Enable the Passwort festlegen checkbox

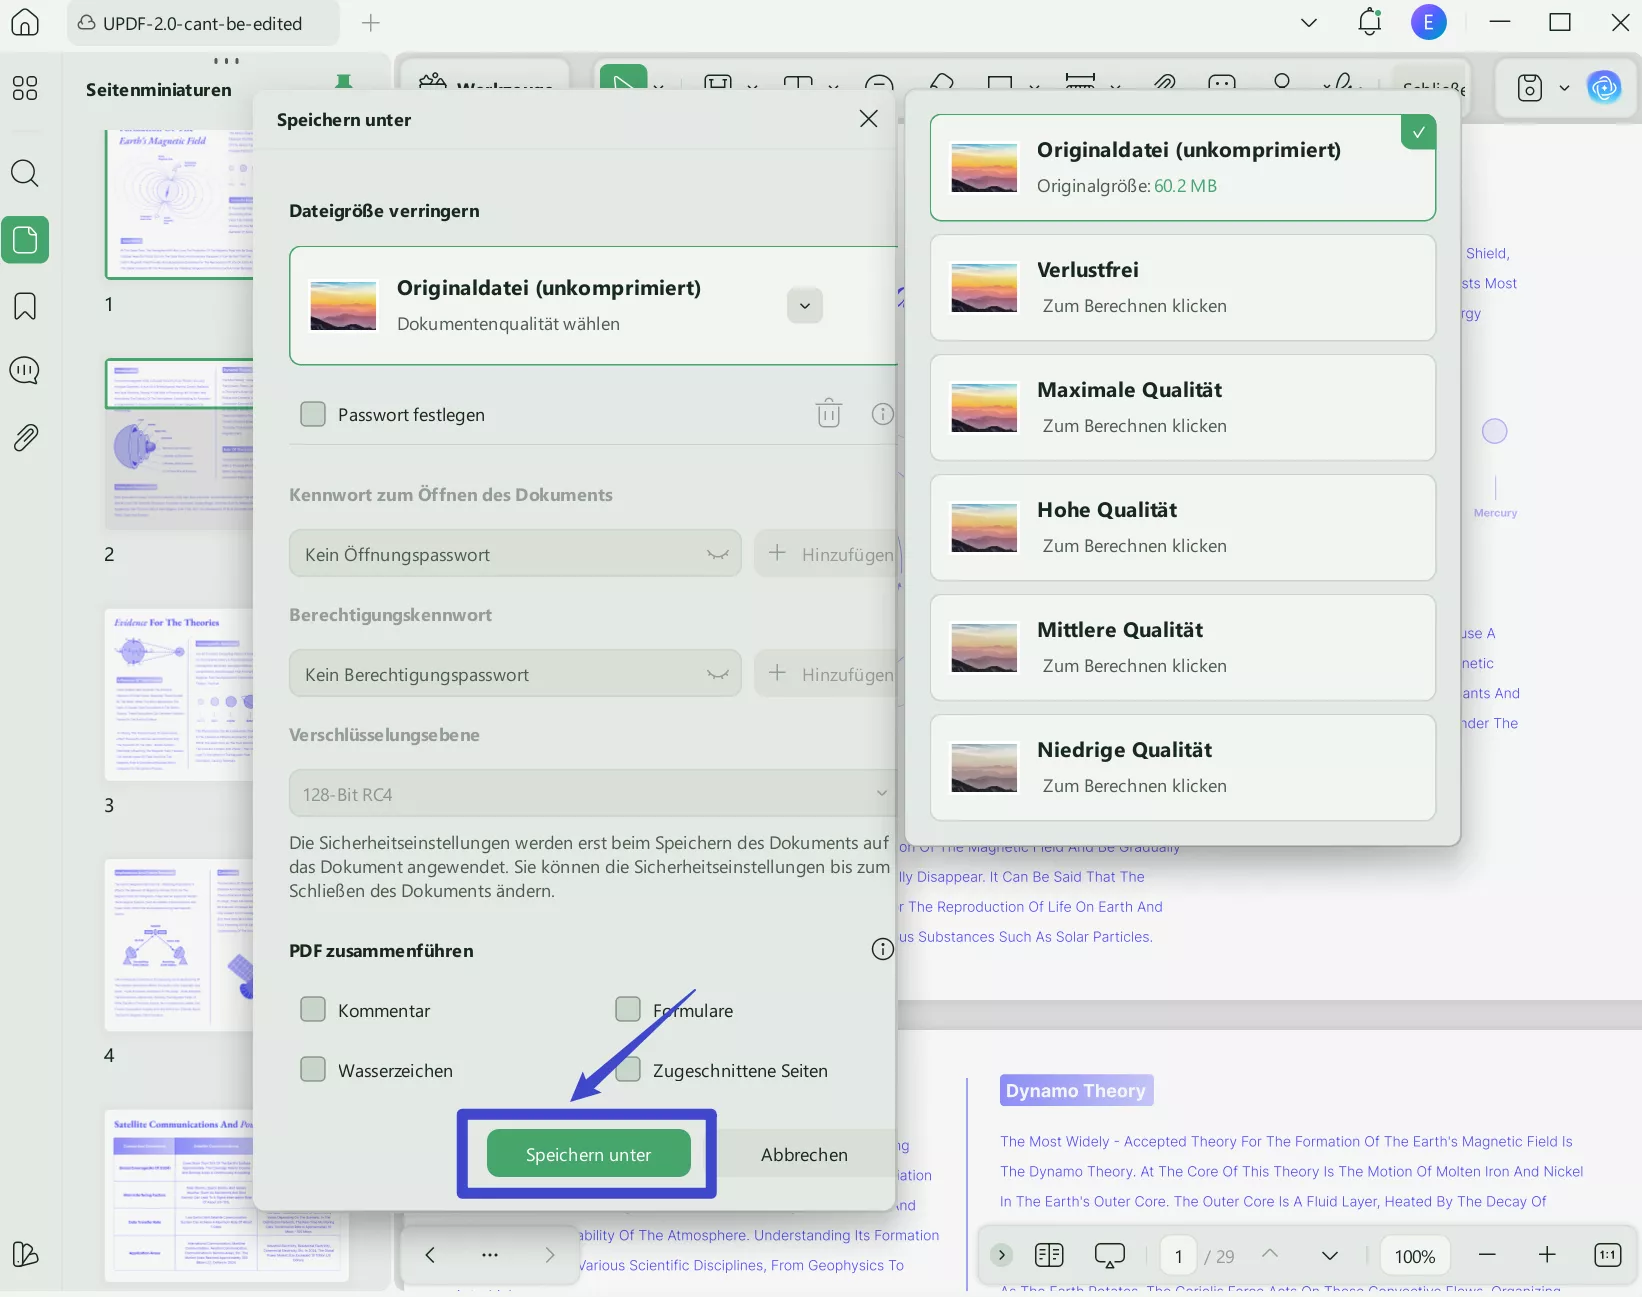313,414
